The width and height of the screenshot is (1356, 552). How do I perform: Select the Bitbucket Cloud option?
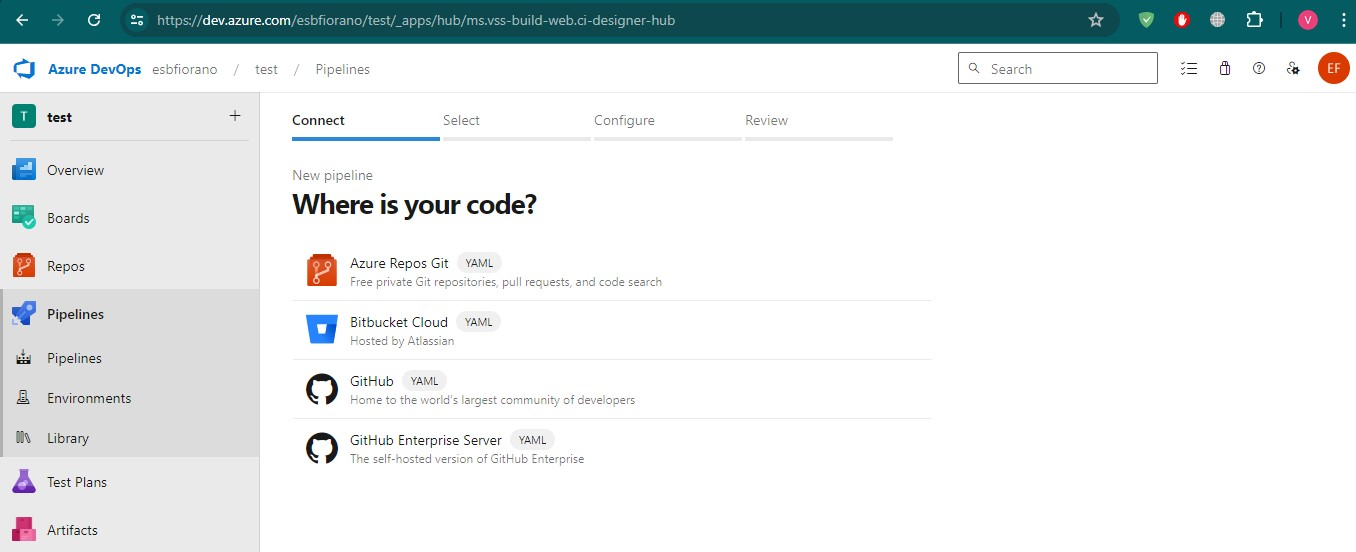click(x=399, y=322)
